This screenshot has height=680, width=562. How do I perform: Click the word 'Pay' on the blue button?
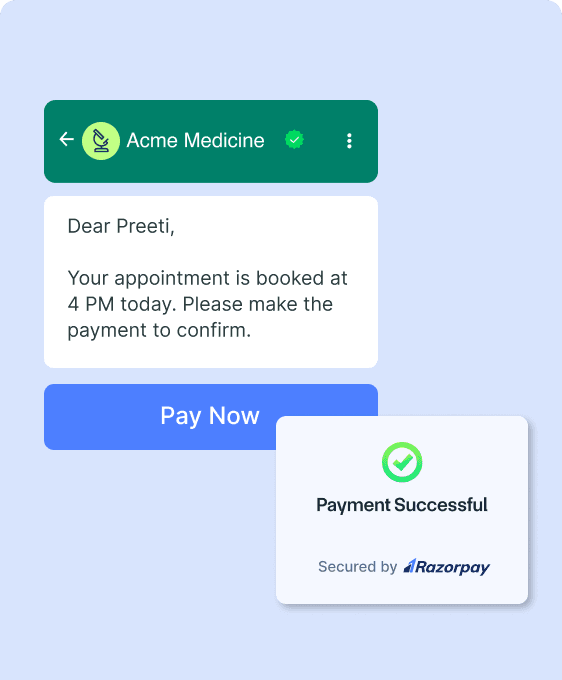[181, 416]
